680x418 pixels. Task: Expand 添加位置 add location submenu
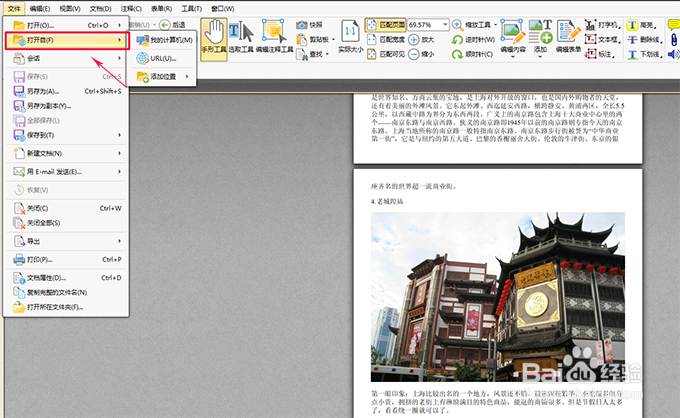point(163,76)
